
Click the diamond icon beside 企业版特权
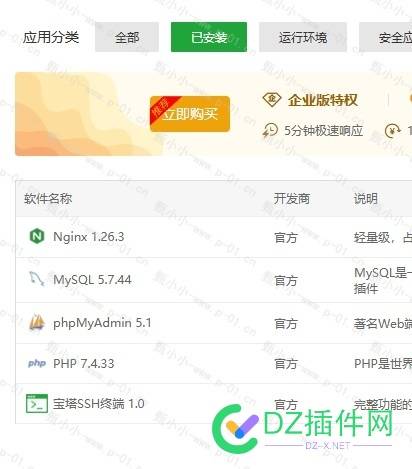(272, 100)
